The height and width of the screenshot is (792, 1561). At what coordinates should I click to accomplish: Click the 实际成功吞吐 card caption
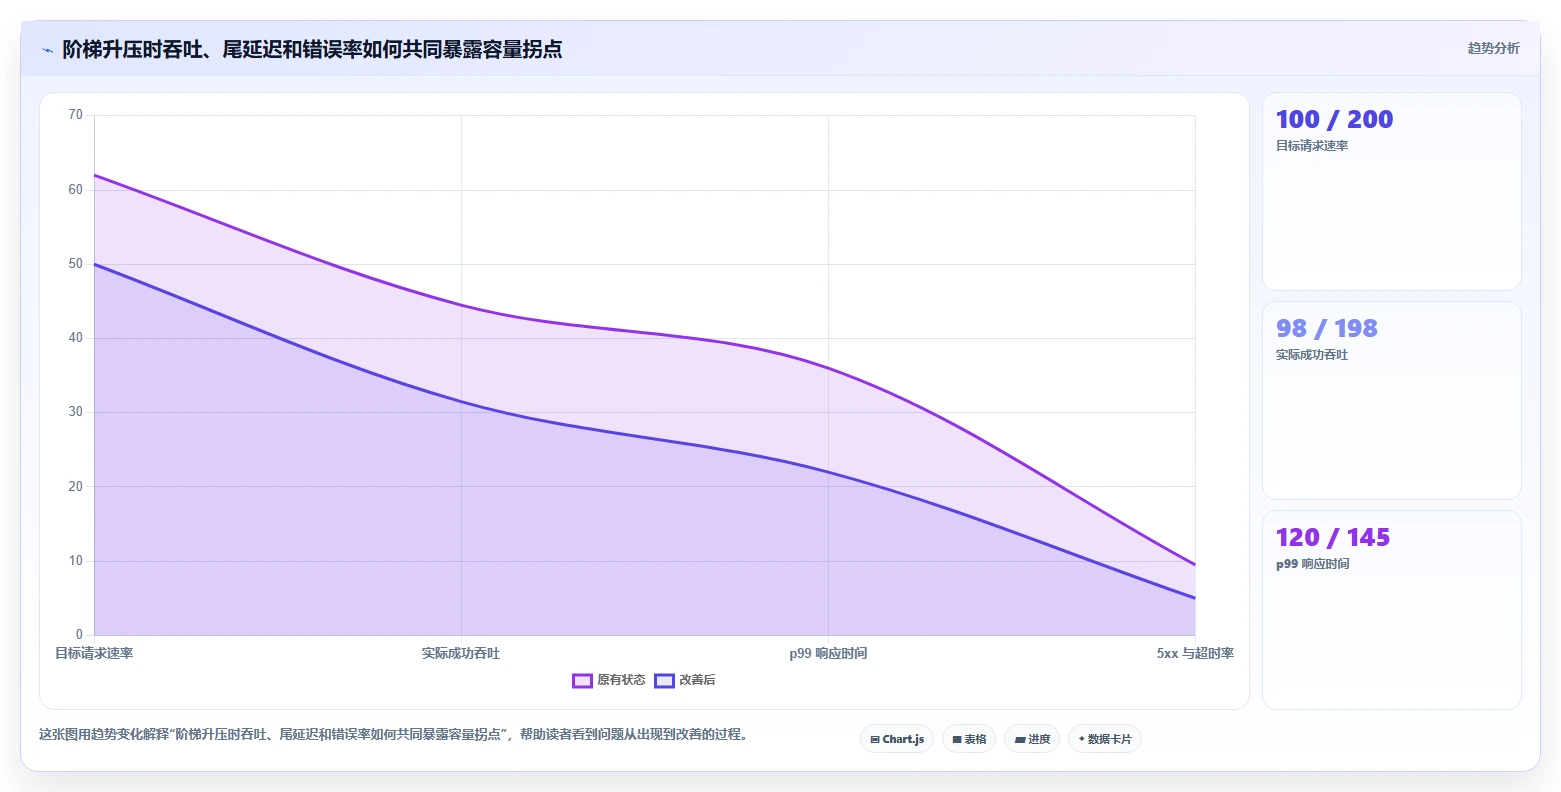point(1312,355)
